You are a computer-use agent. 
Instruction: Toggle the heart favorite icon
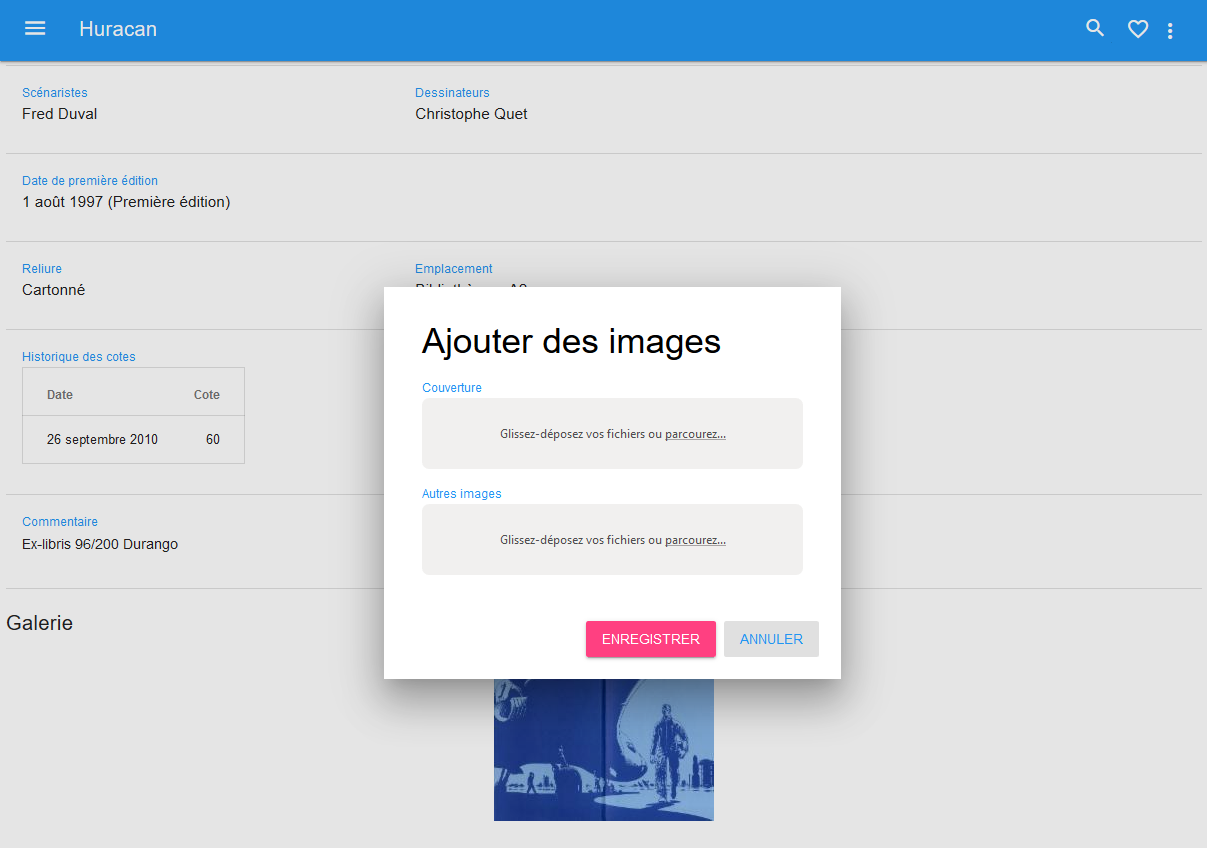1138,30
